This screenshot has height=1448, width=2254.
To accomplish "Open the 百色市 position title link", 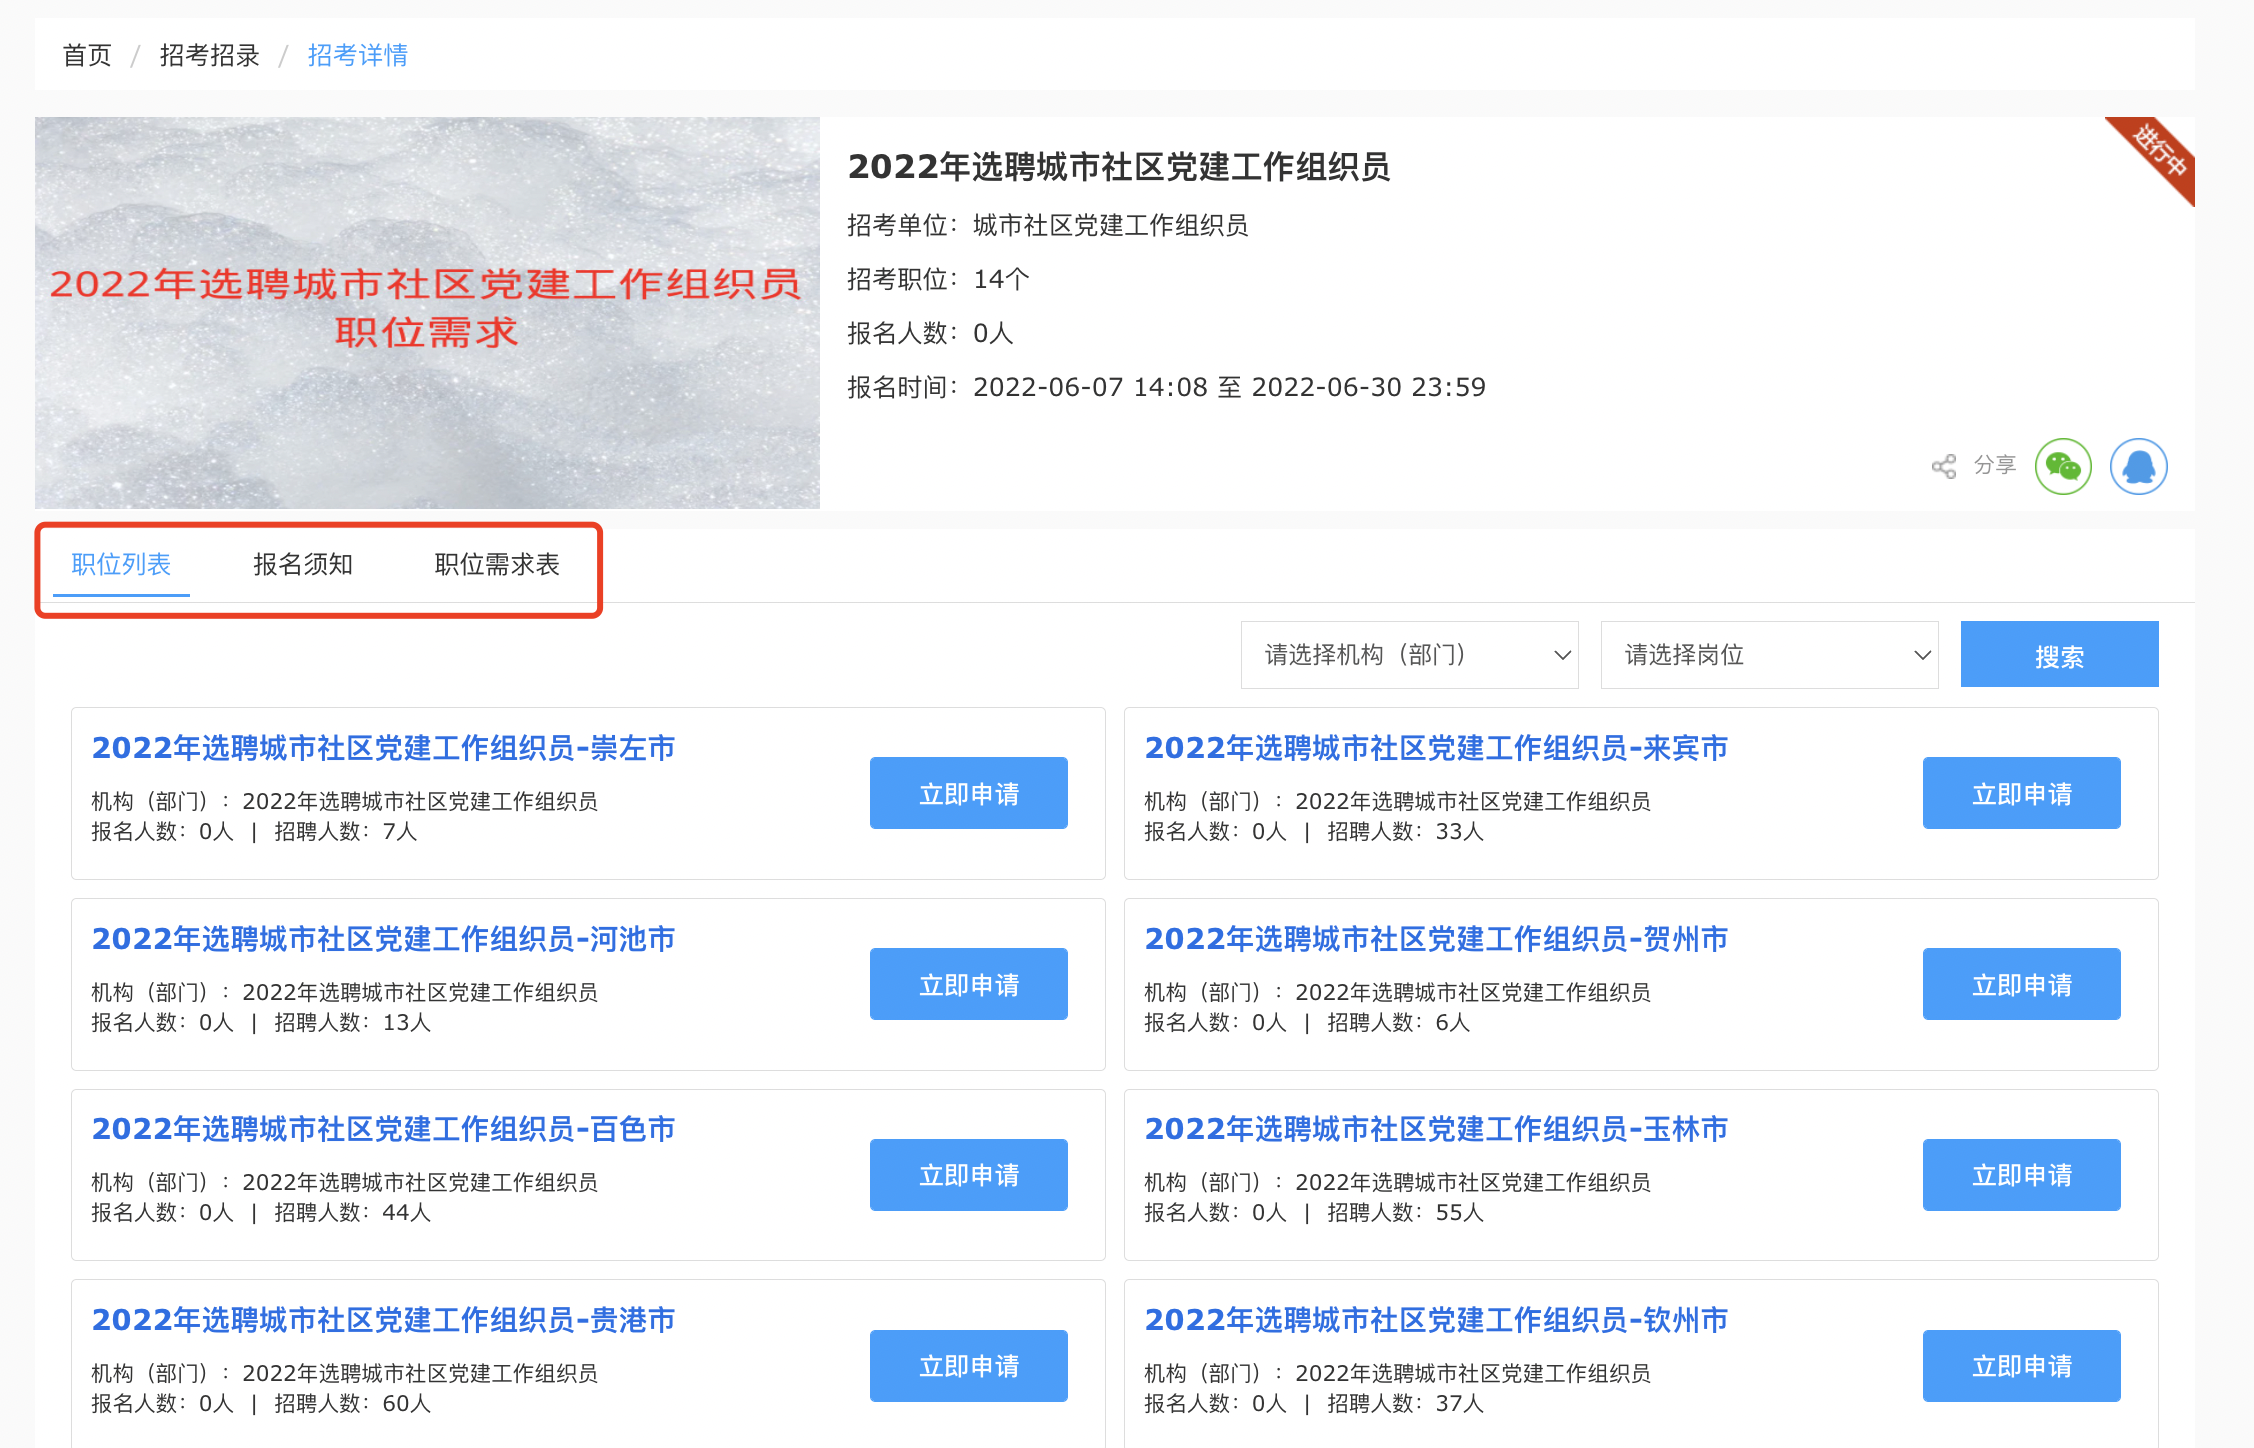I will tap(383, 1129).
